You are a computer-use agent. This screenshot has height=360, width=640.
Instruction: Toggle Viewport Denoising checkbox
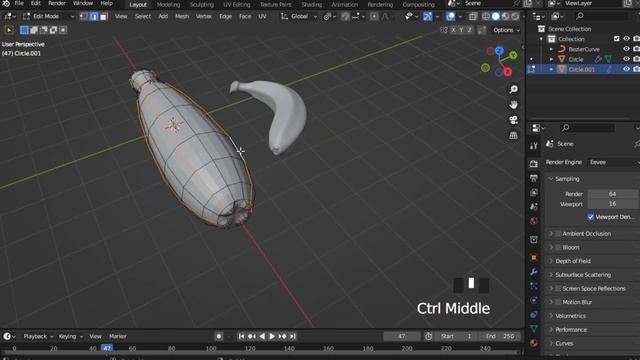click(x=591, y=217)
